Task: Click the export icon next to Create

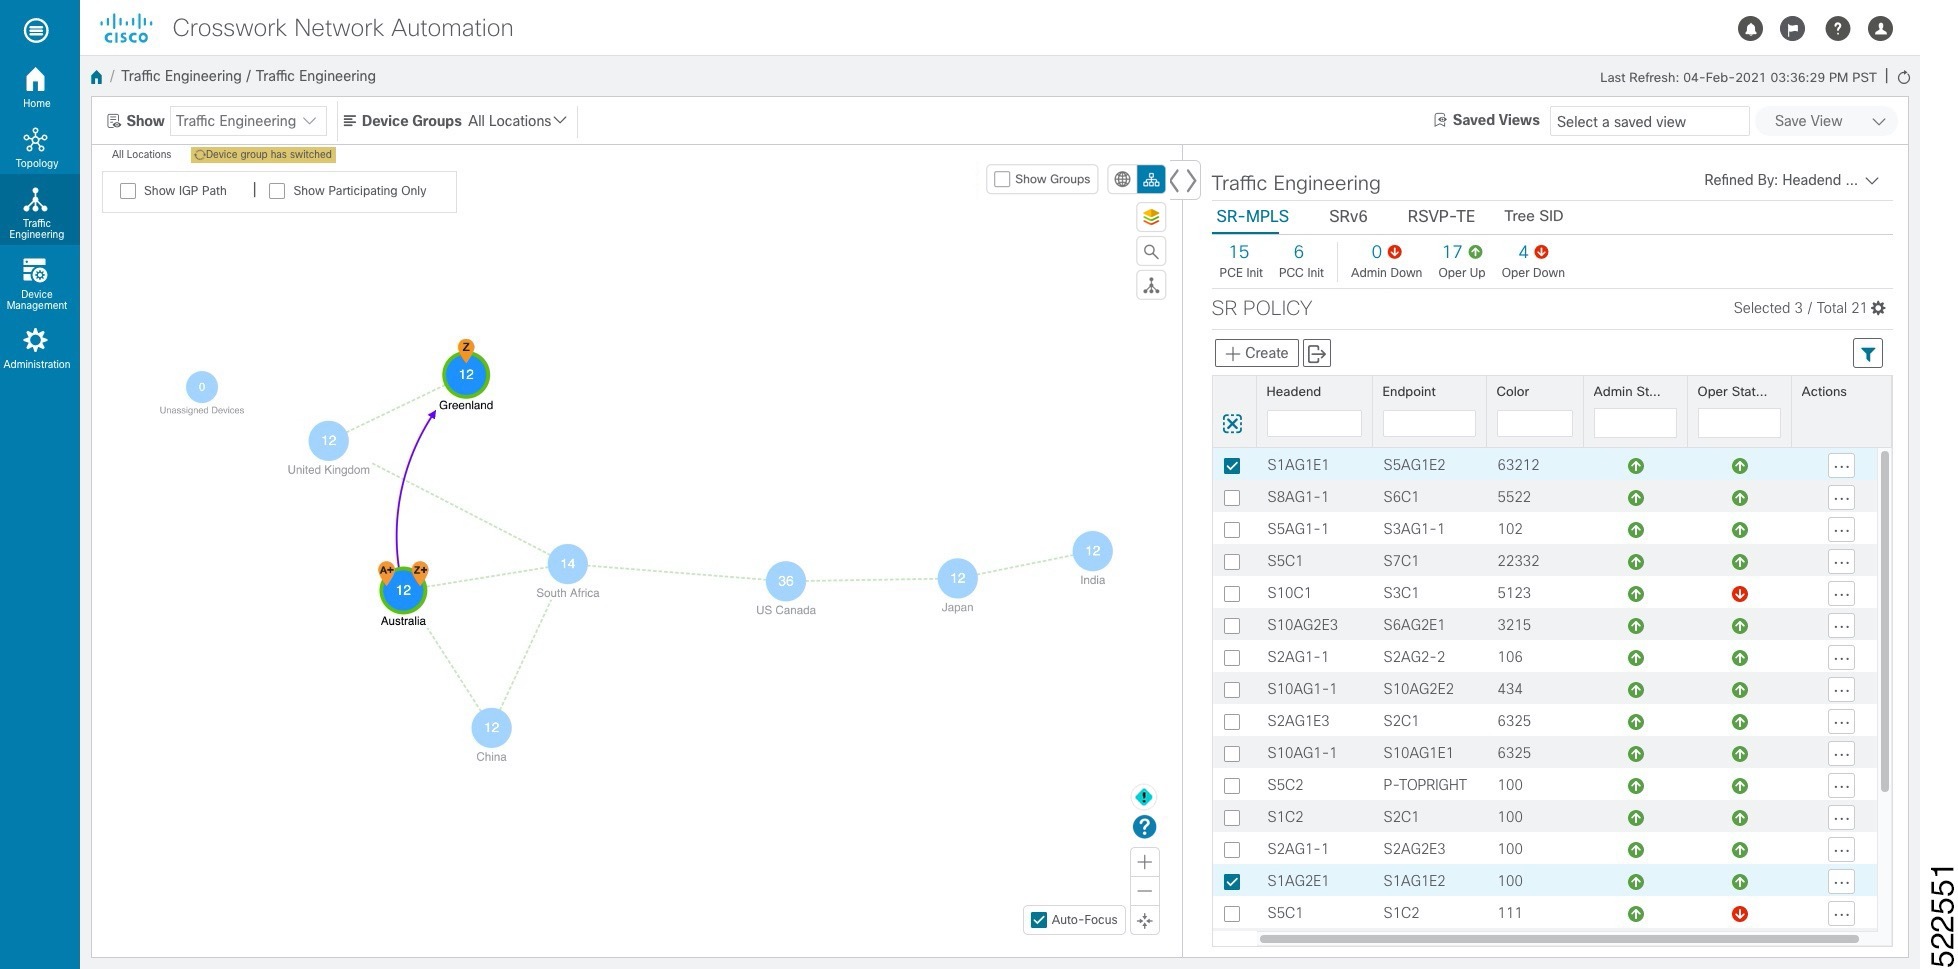Action: pyautogui.click(x=1317, y=353)
